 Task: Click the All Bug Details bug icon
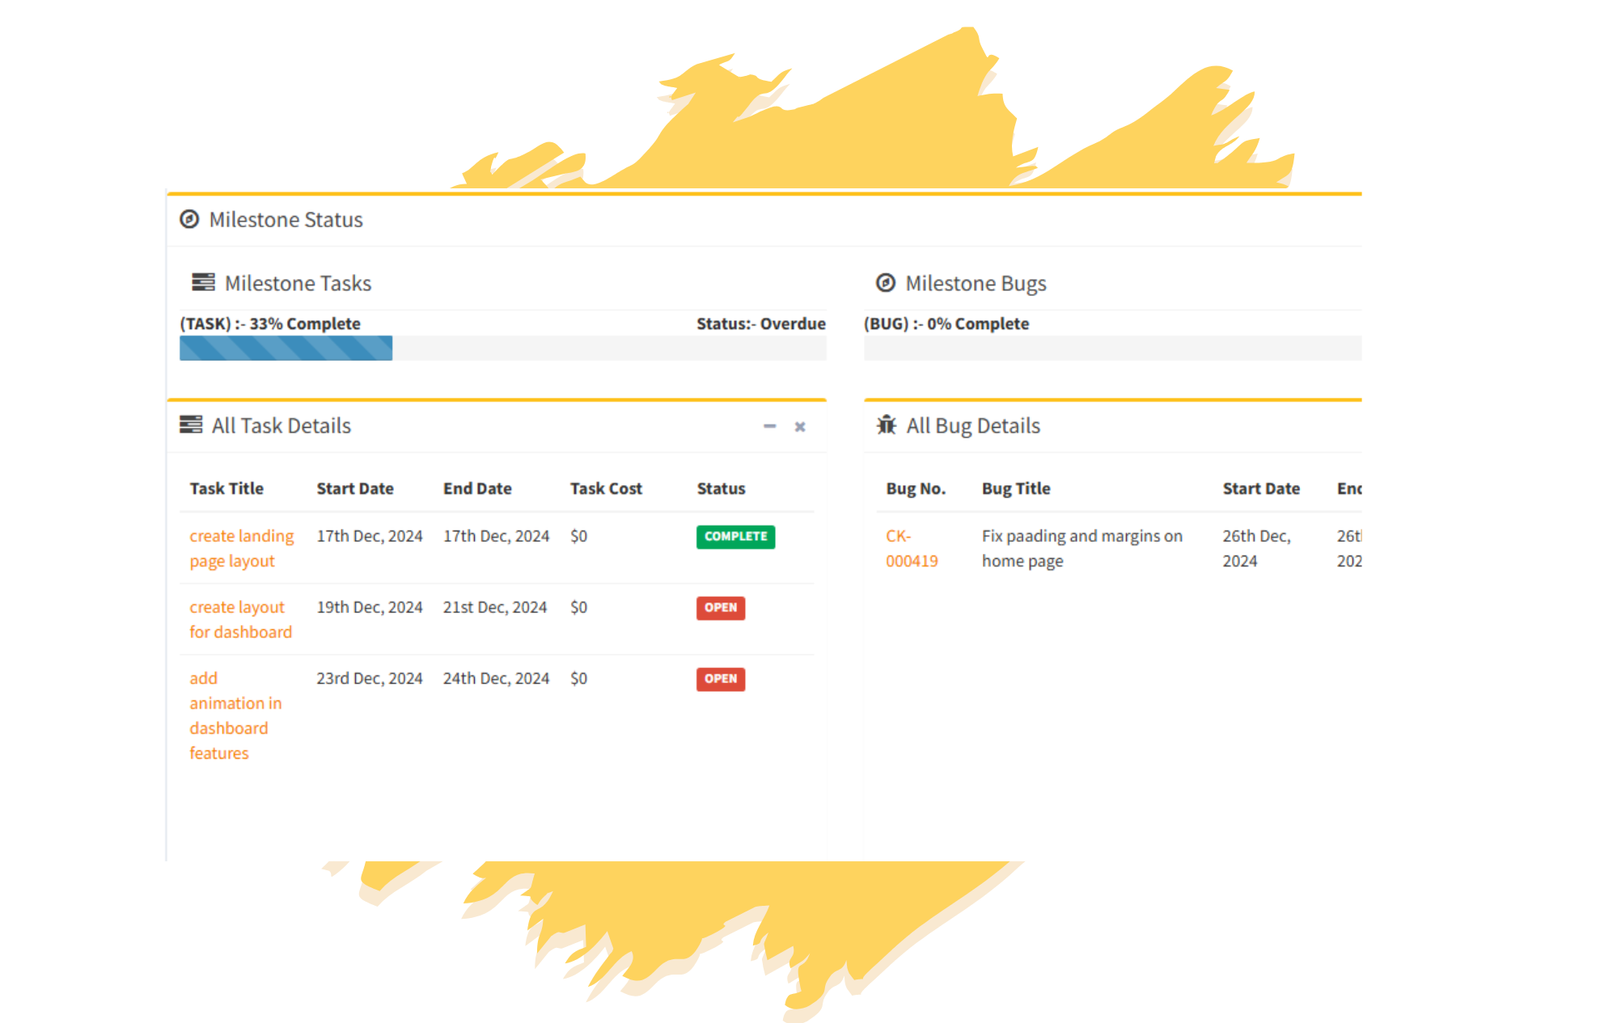tap(886, 425)
